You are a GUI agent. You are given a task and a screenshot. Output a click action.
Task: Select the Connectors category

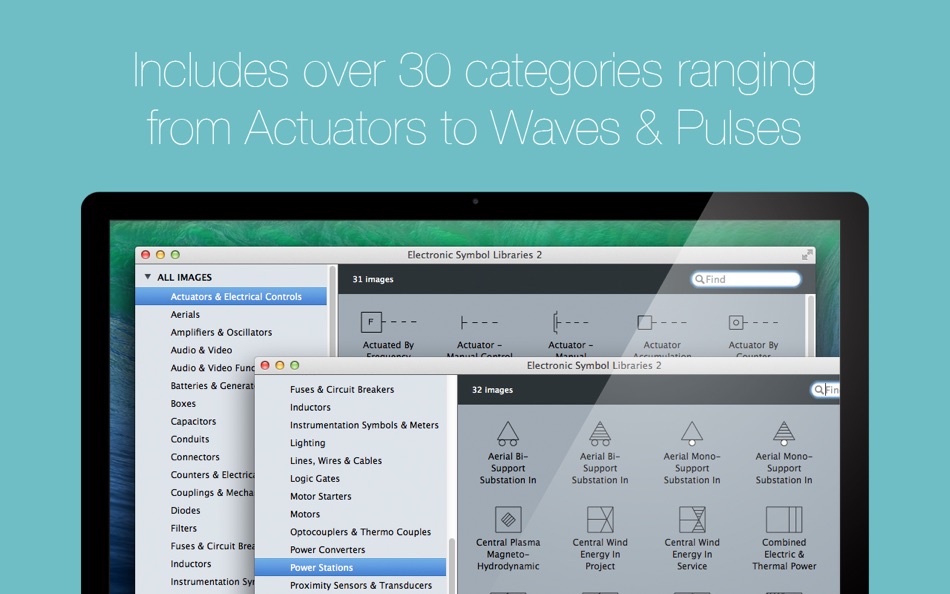[195, 457]
